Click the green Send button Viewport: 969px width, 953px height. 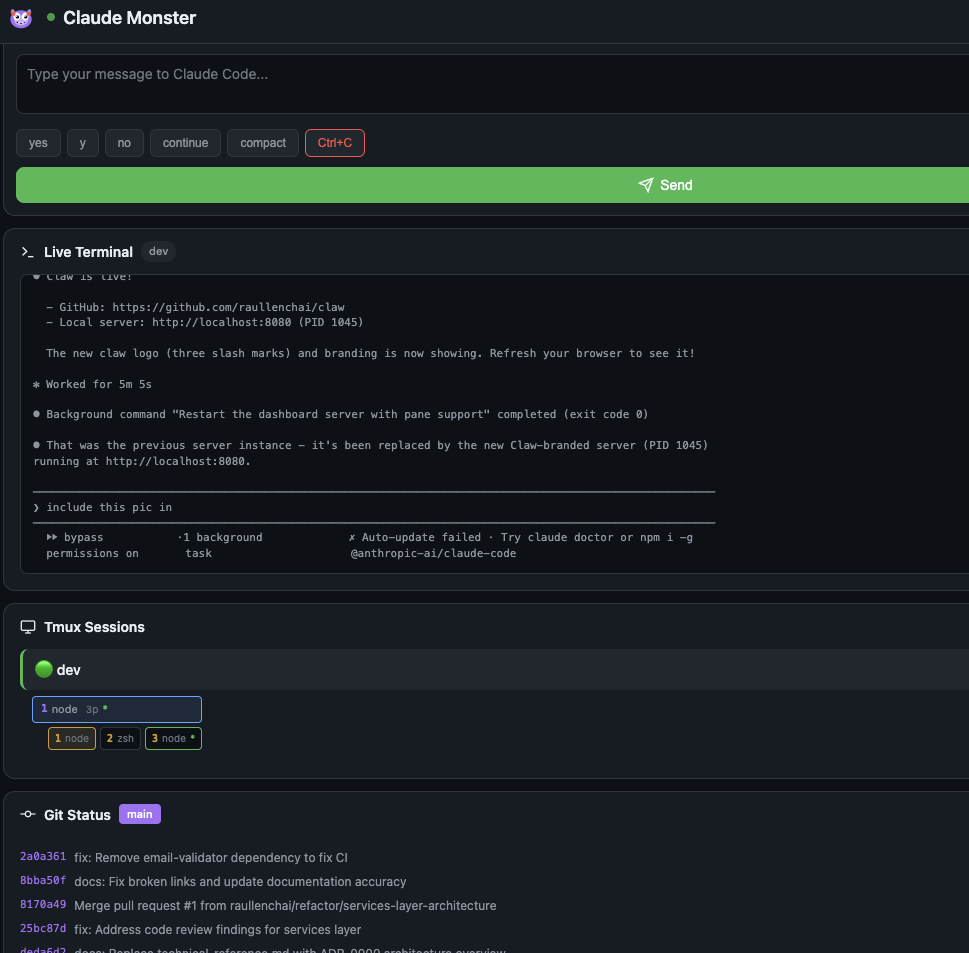pos(492,185)
